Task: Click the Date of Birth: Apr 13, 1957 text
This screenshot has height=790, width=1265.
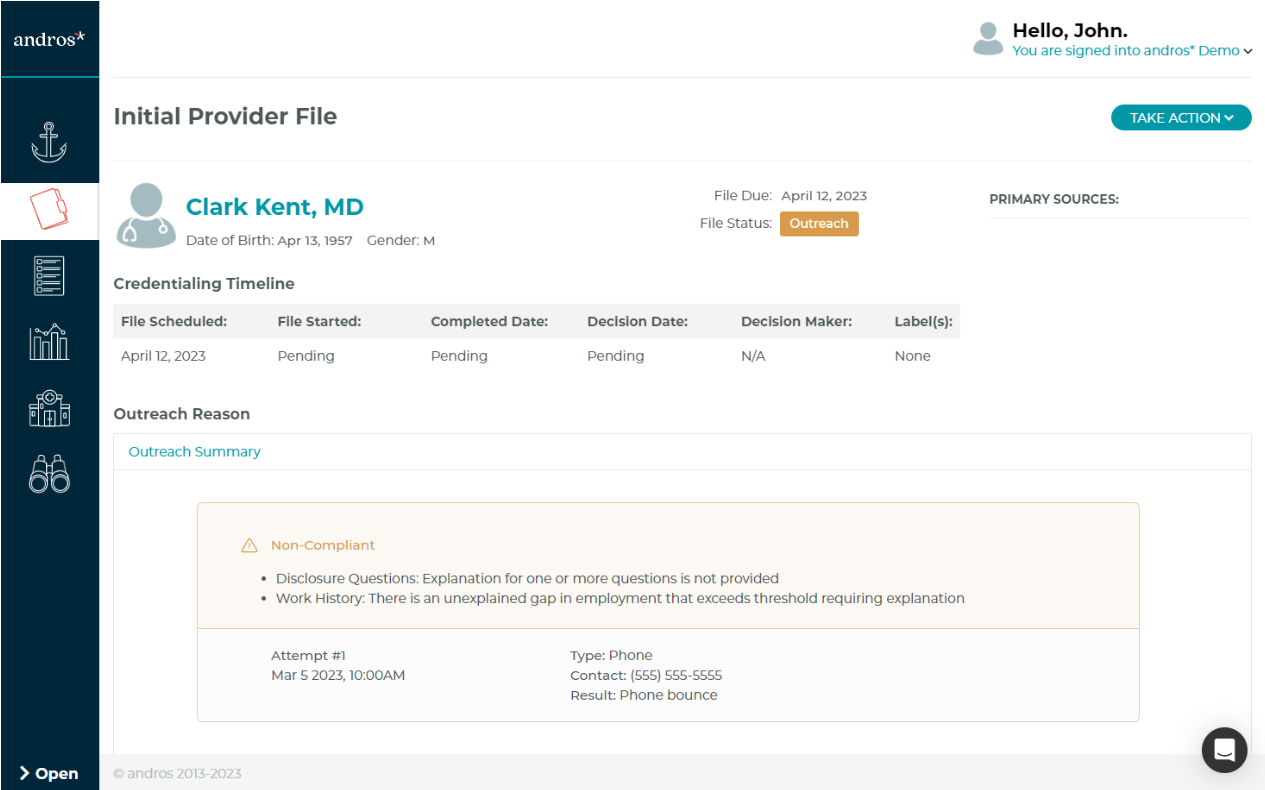Action: coord(269,241)
